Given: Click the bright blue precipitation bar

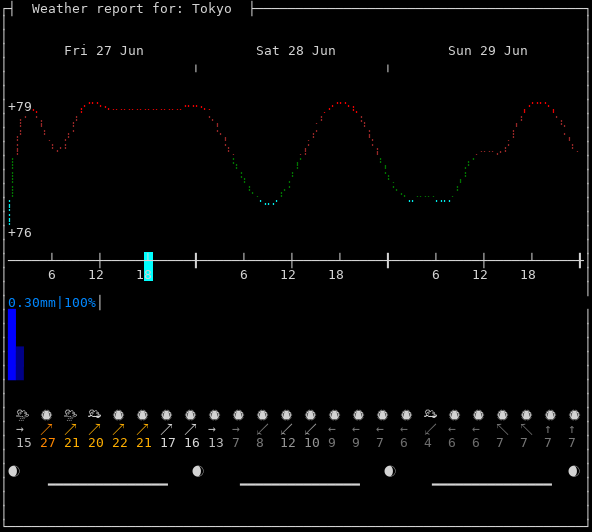Looking at the screenshot, I should [x=12, y=344].
